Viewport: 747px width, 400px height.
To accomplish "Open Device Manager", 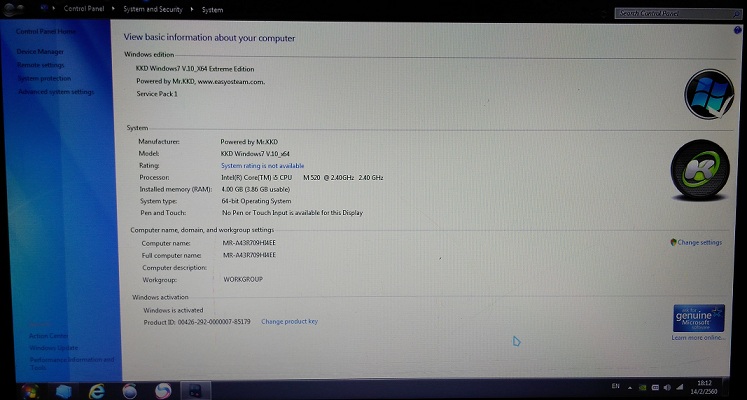I will 40,51.
